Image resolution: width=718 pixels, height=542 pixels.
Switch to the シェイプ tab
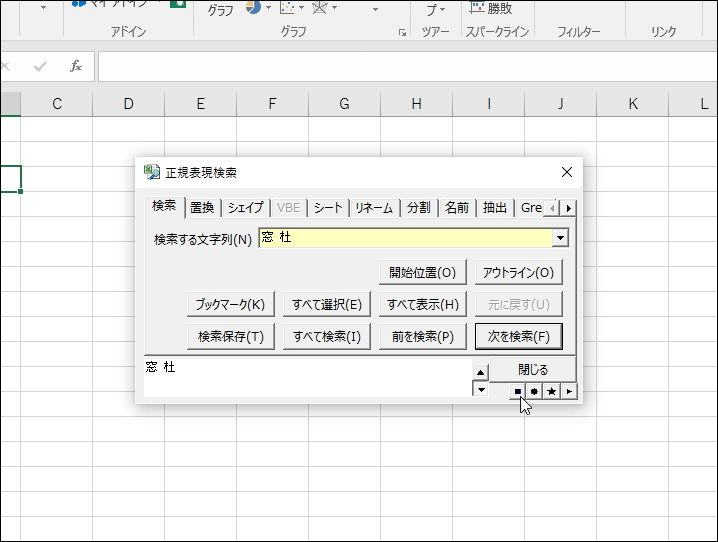click(246, 208)
